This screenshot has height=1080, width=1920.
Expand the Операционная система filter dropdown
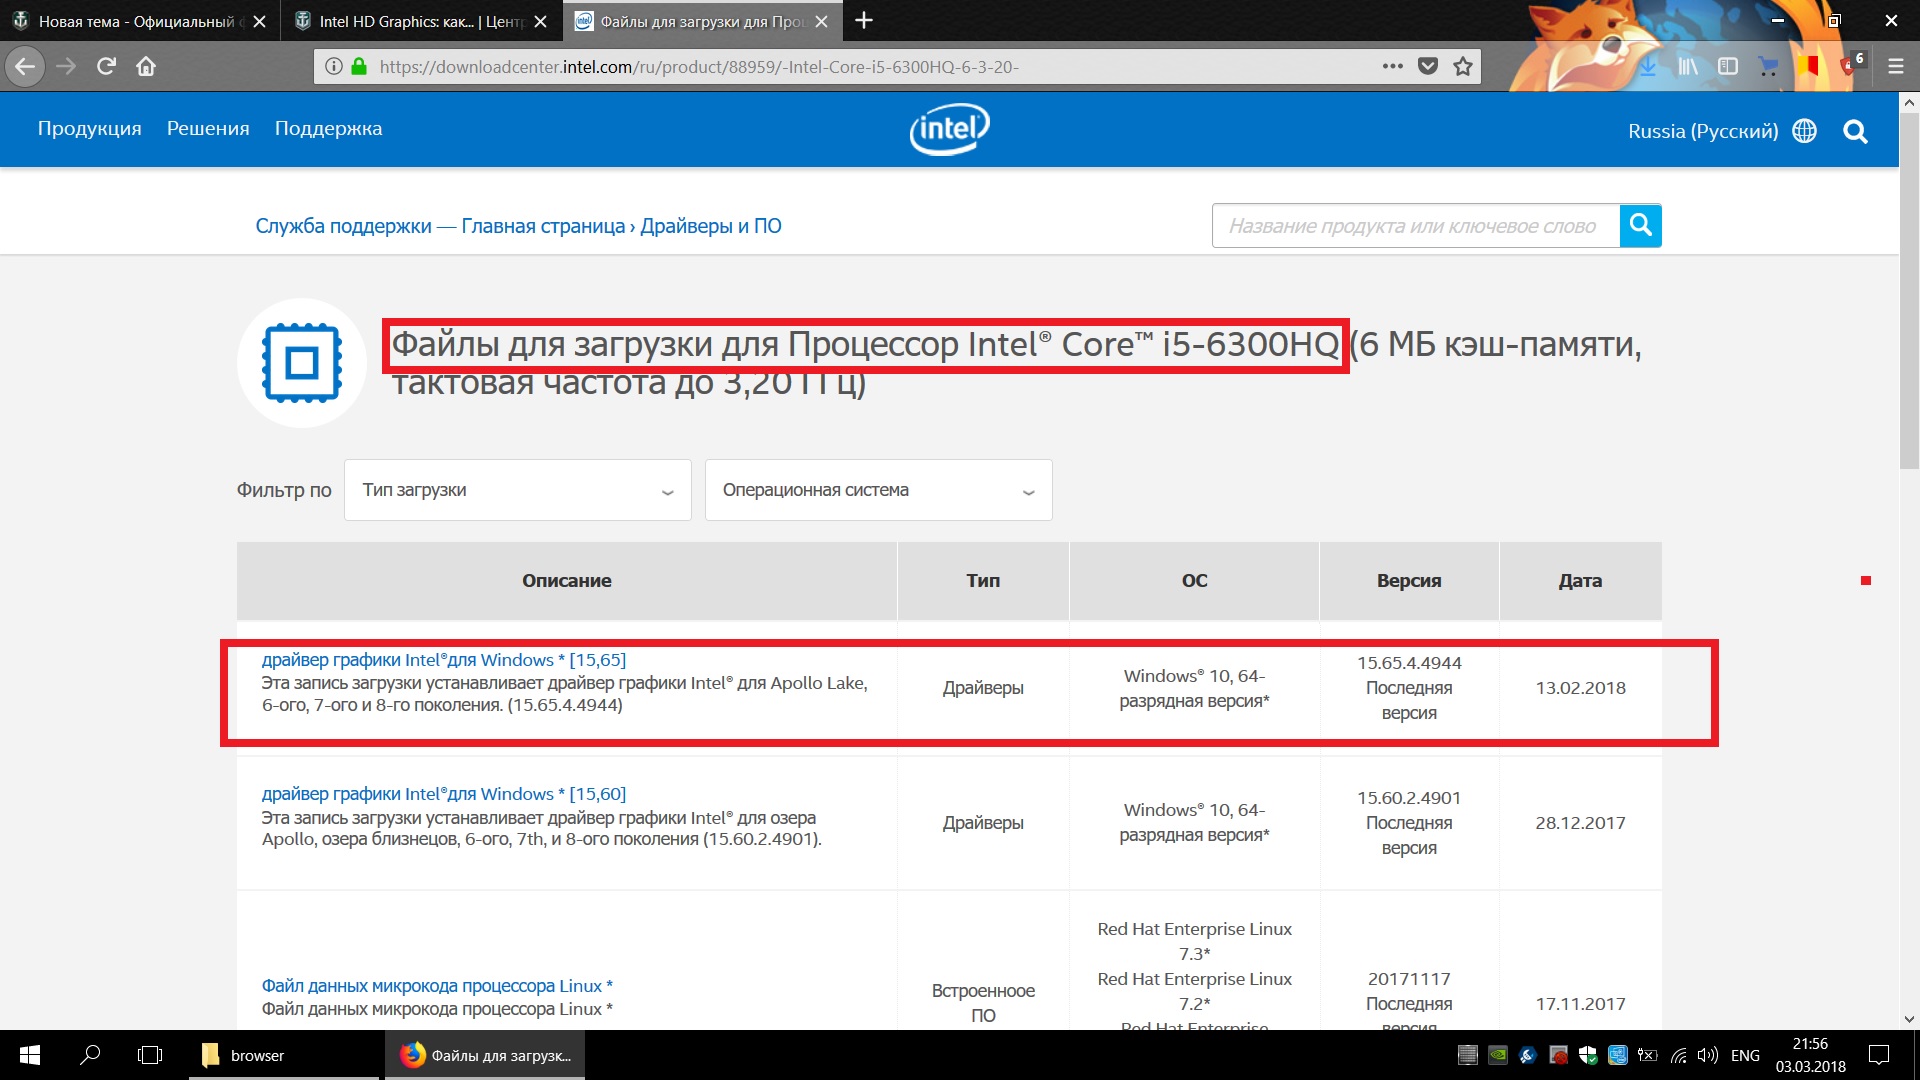click(878, 490)
